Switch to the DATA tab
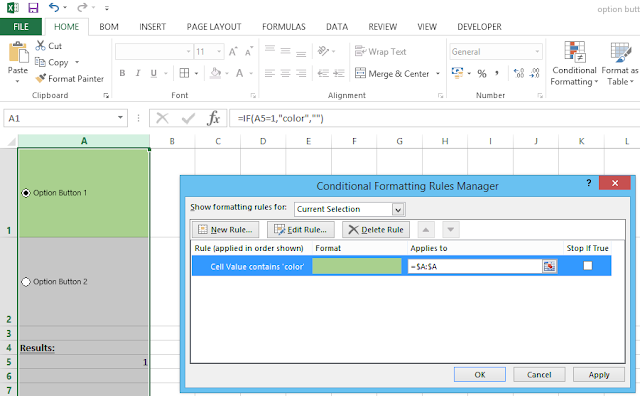640x396 pixels. (x=337, y=27)
